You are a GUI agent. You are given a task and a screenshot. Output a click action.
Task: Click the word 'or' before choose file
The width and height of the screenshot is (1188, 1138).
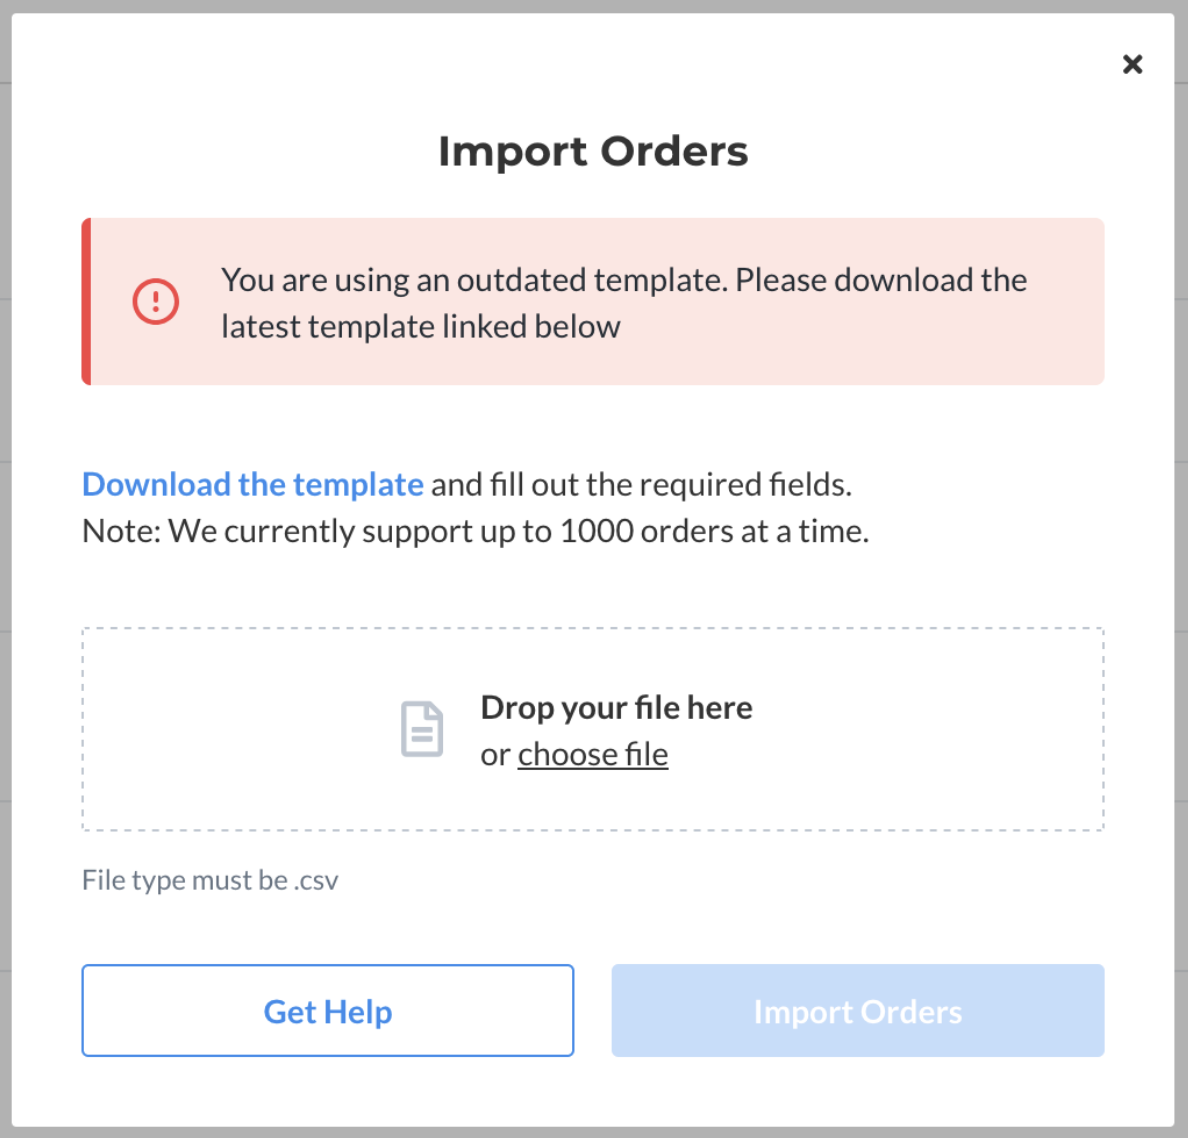point(496,755)
